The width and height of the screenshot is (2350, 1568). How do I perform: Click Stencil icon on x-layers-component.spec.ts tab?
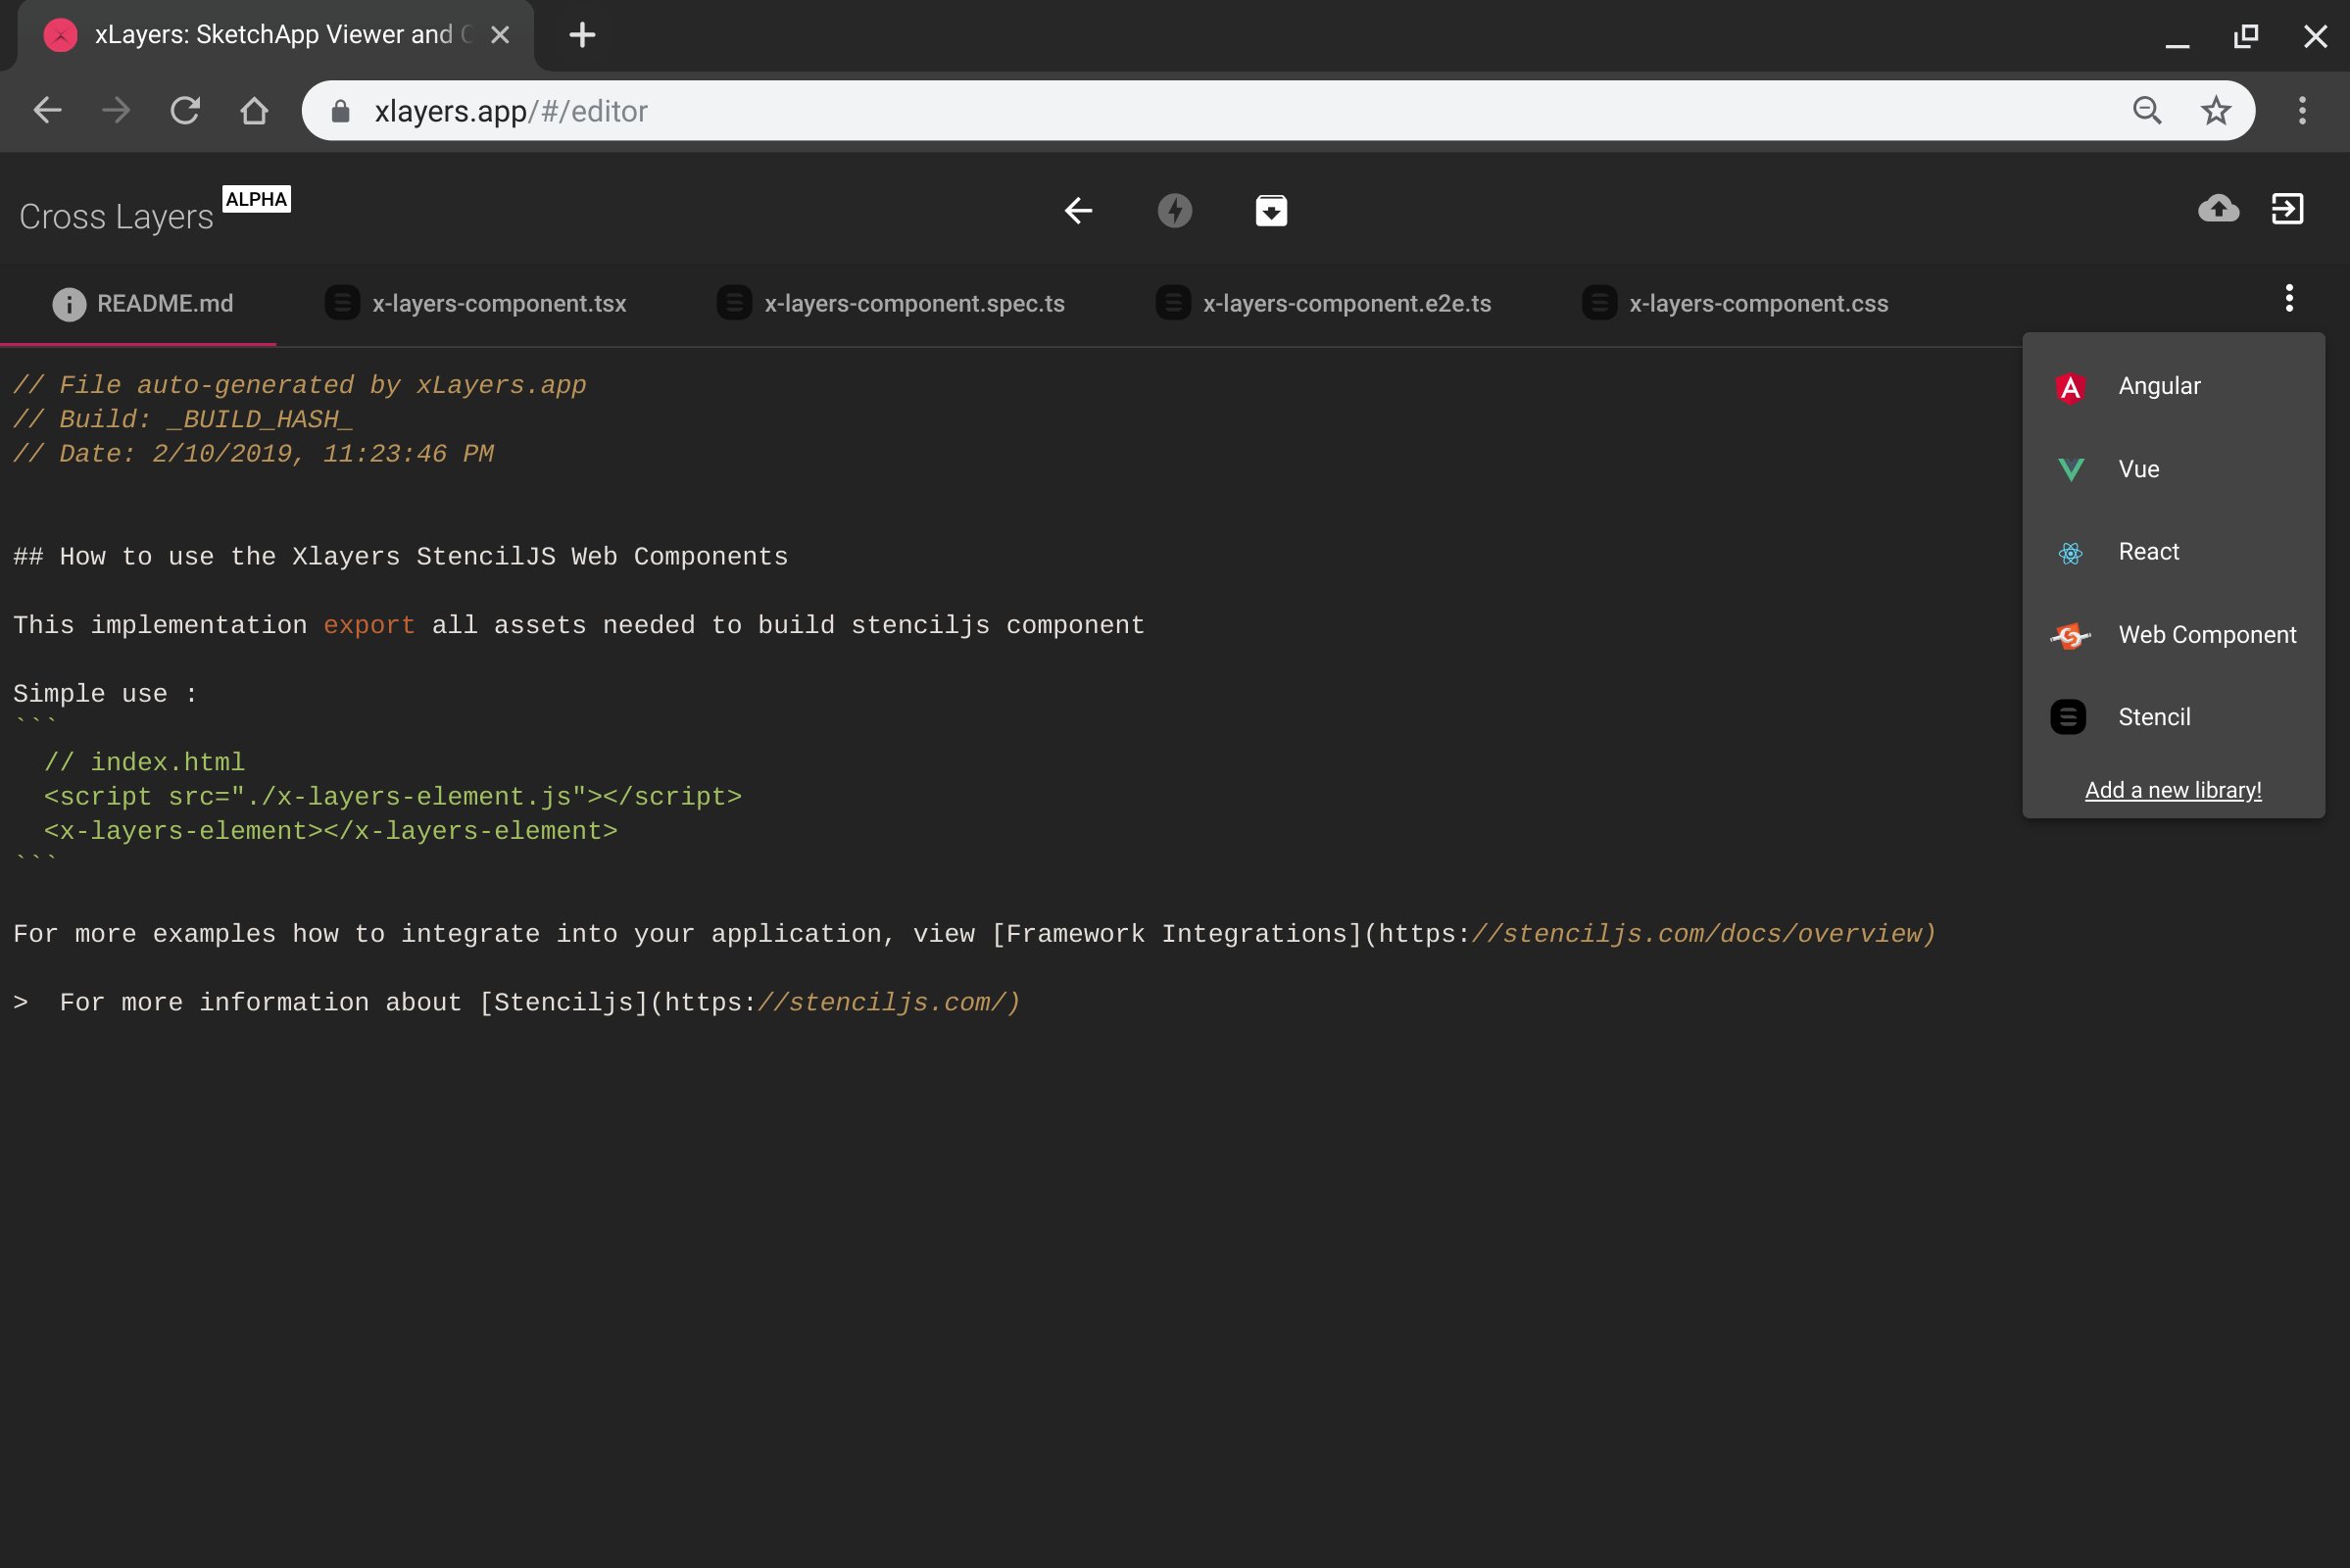pyautogui.click(x=734, y=303)
